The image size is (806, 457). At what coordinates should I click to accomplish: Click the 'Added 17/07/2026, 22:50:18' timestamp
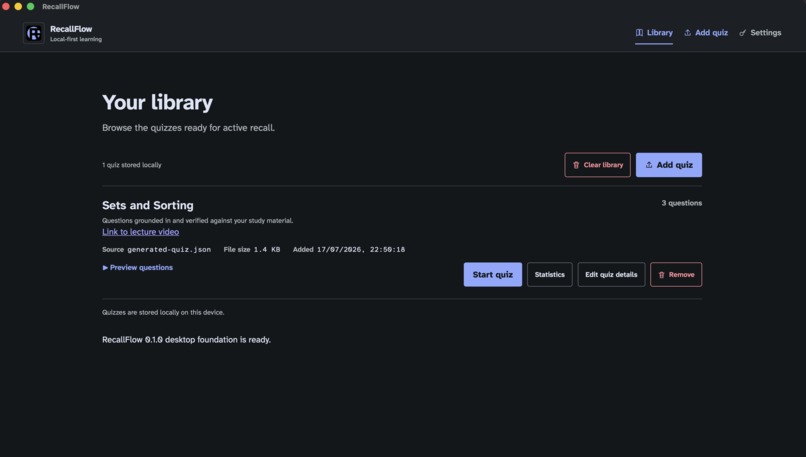pos(349,249)
